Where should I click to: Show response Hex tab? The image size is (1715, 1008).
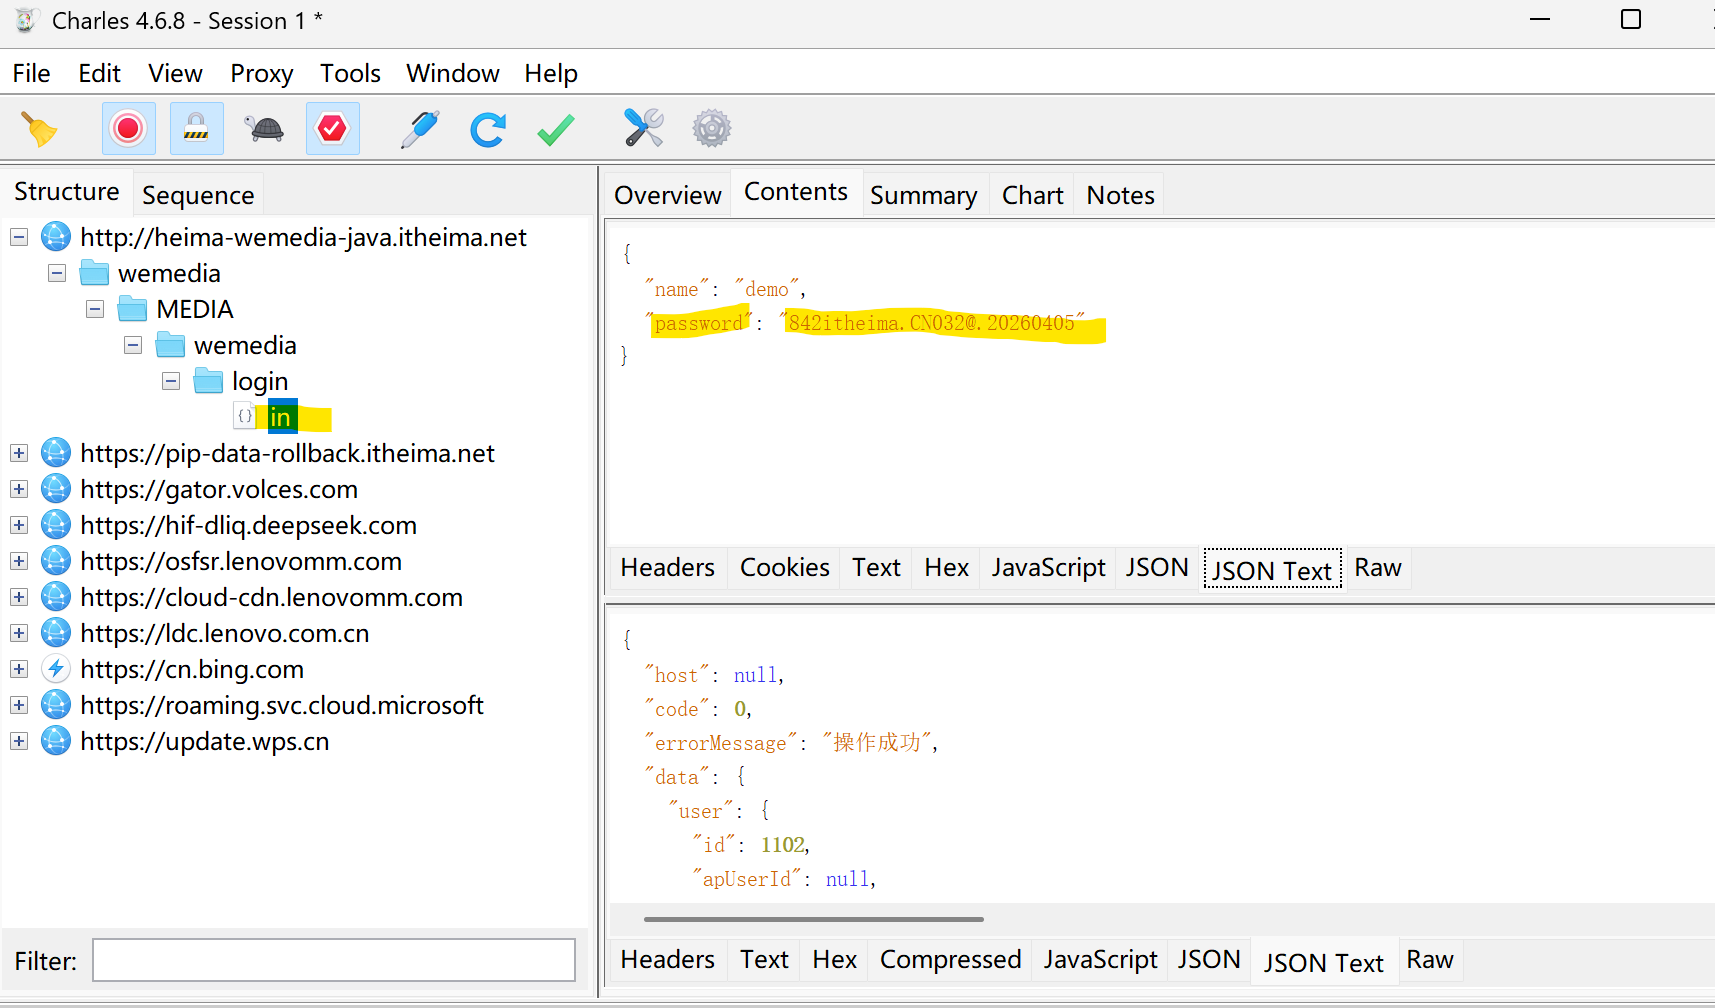(x=834, y=960)
